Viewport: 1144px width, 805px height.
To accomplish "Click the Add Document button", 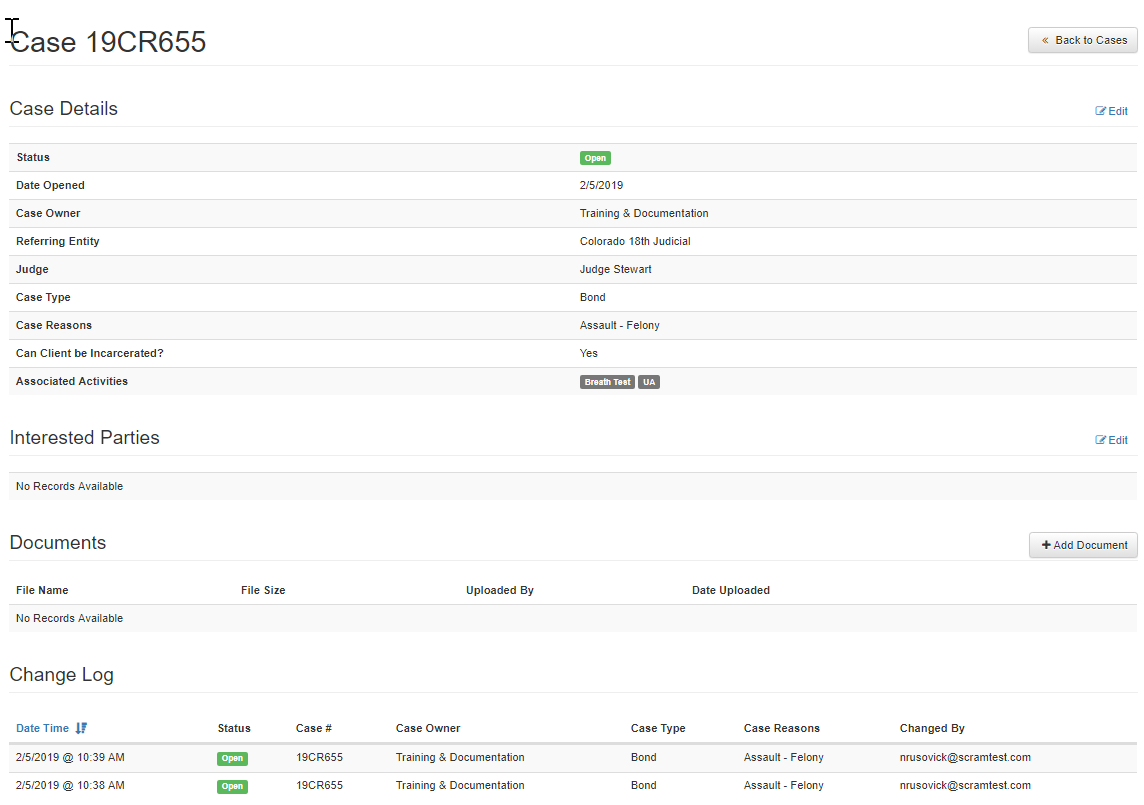I will click(x=1083, y=545).
